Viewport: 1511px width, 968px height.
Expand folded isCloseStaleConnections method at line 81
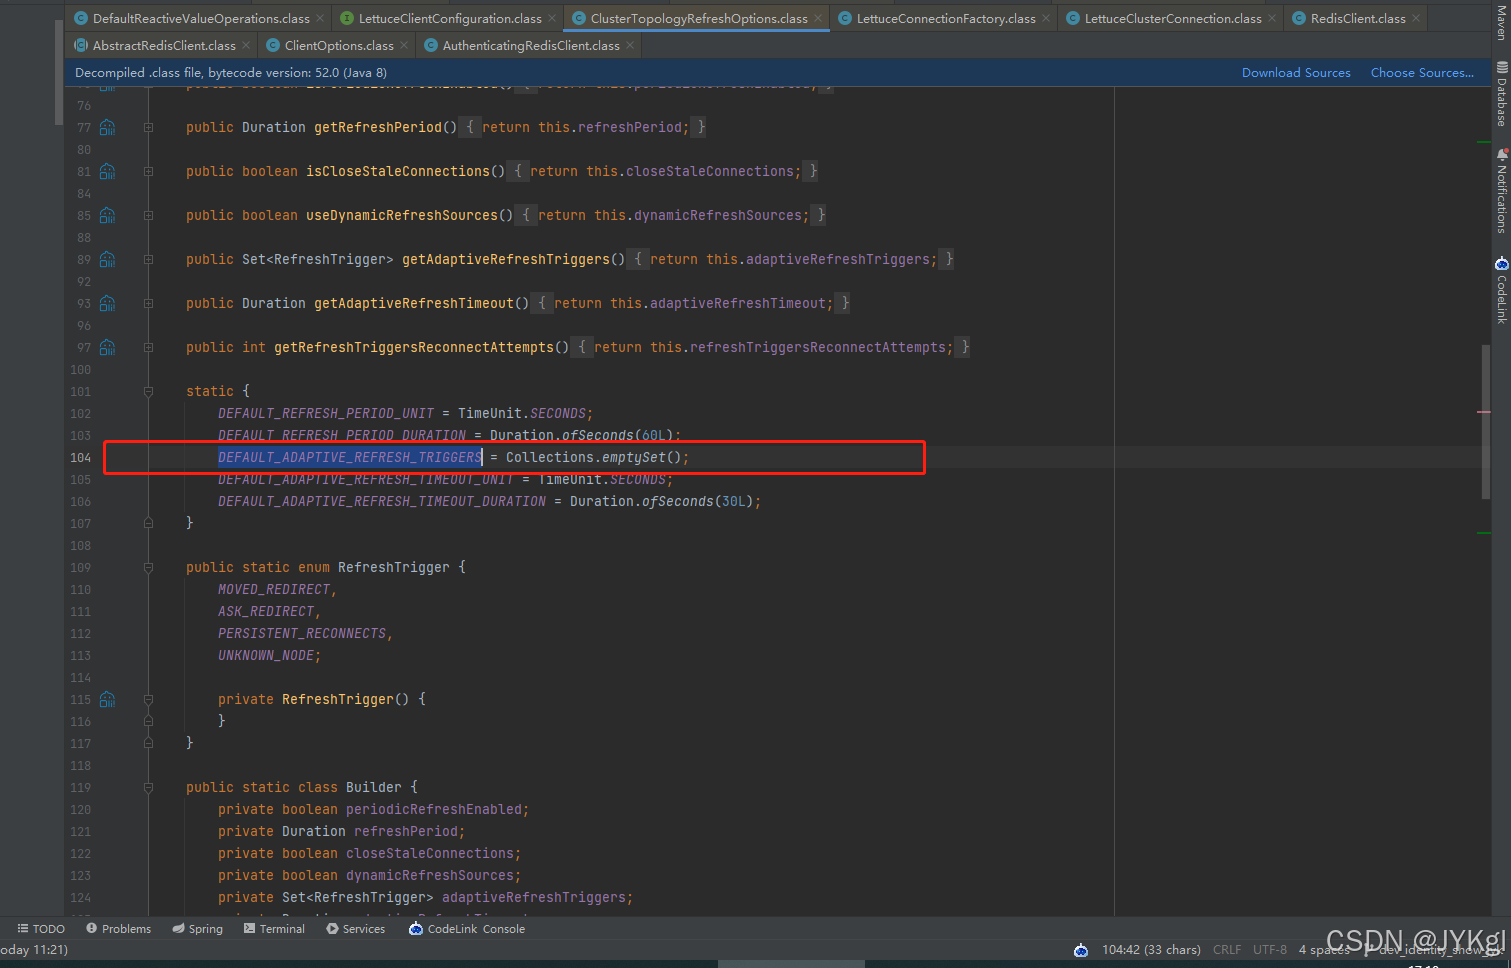[x=148, y=171]
